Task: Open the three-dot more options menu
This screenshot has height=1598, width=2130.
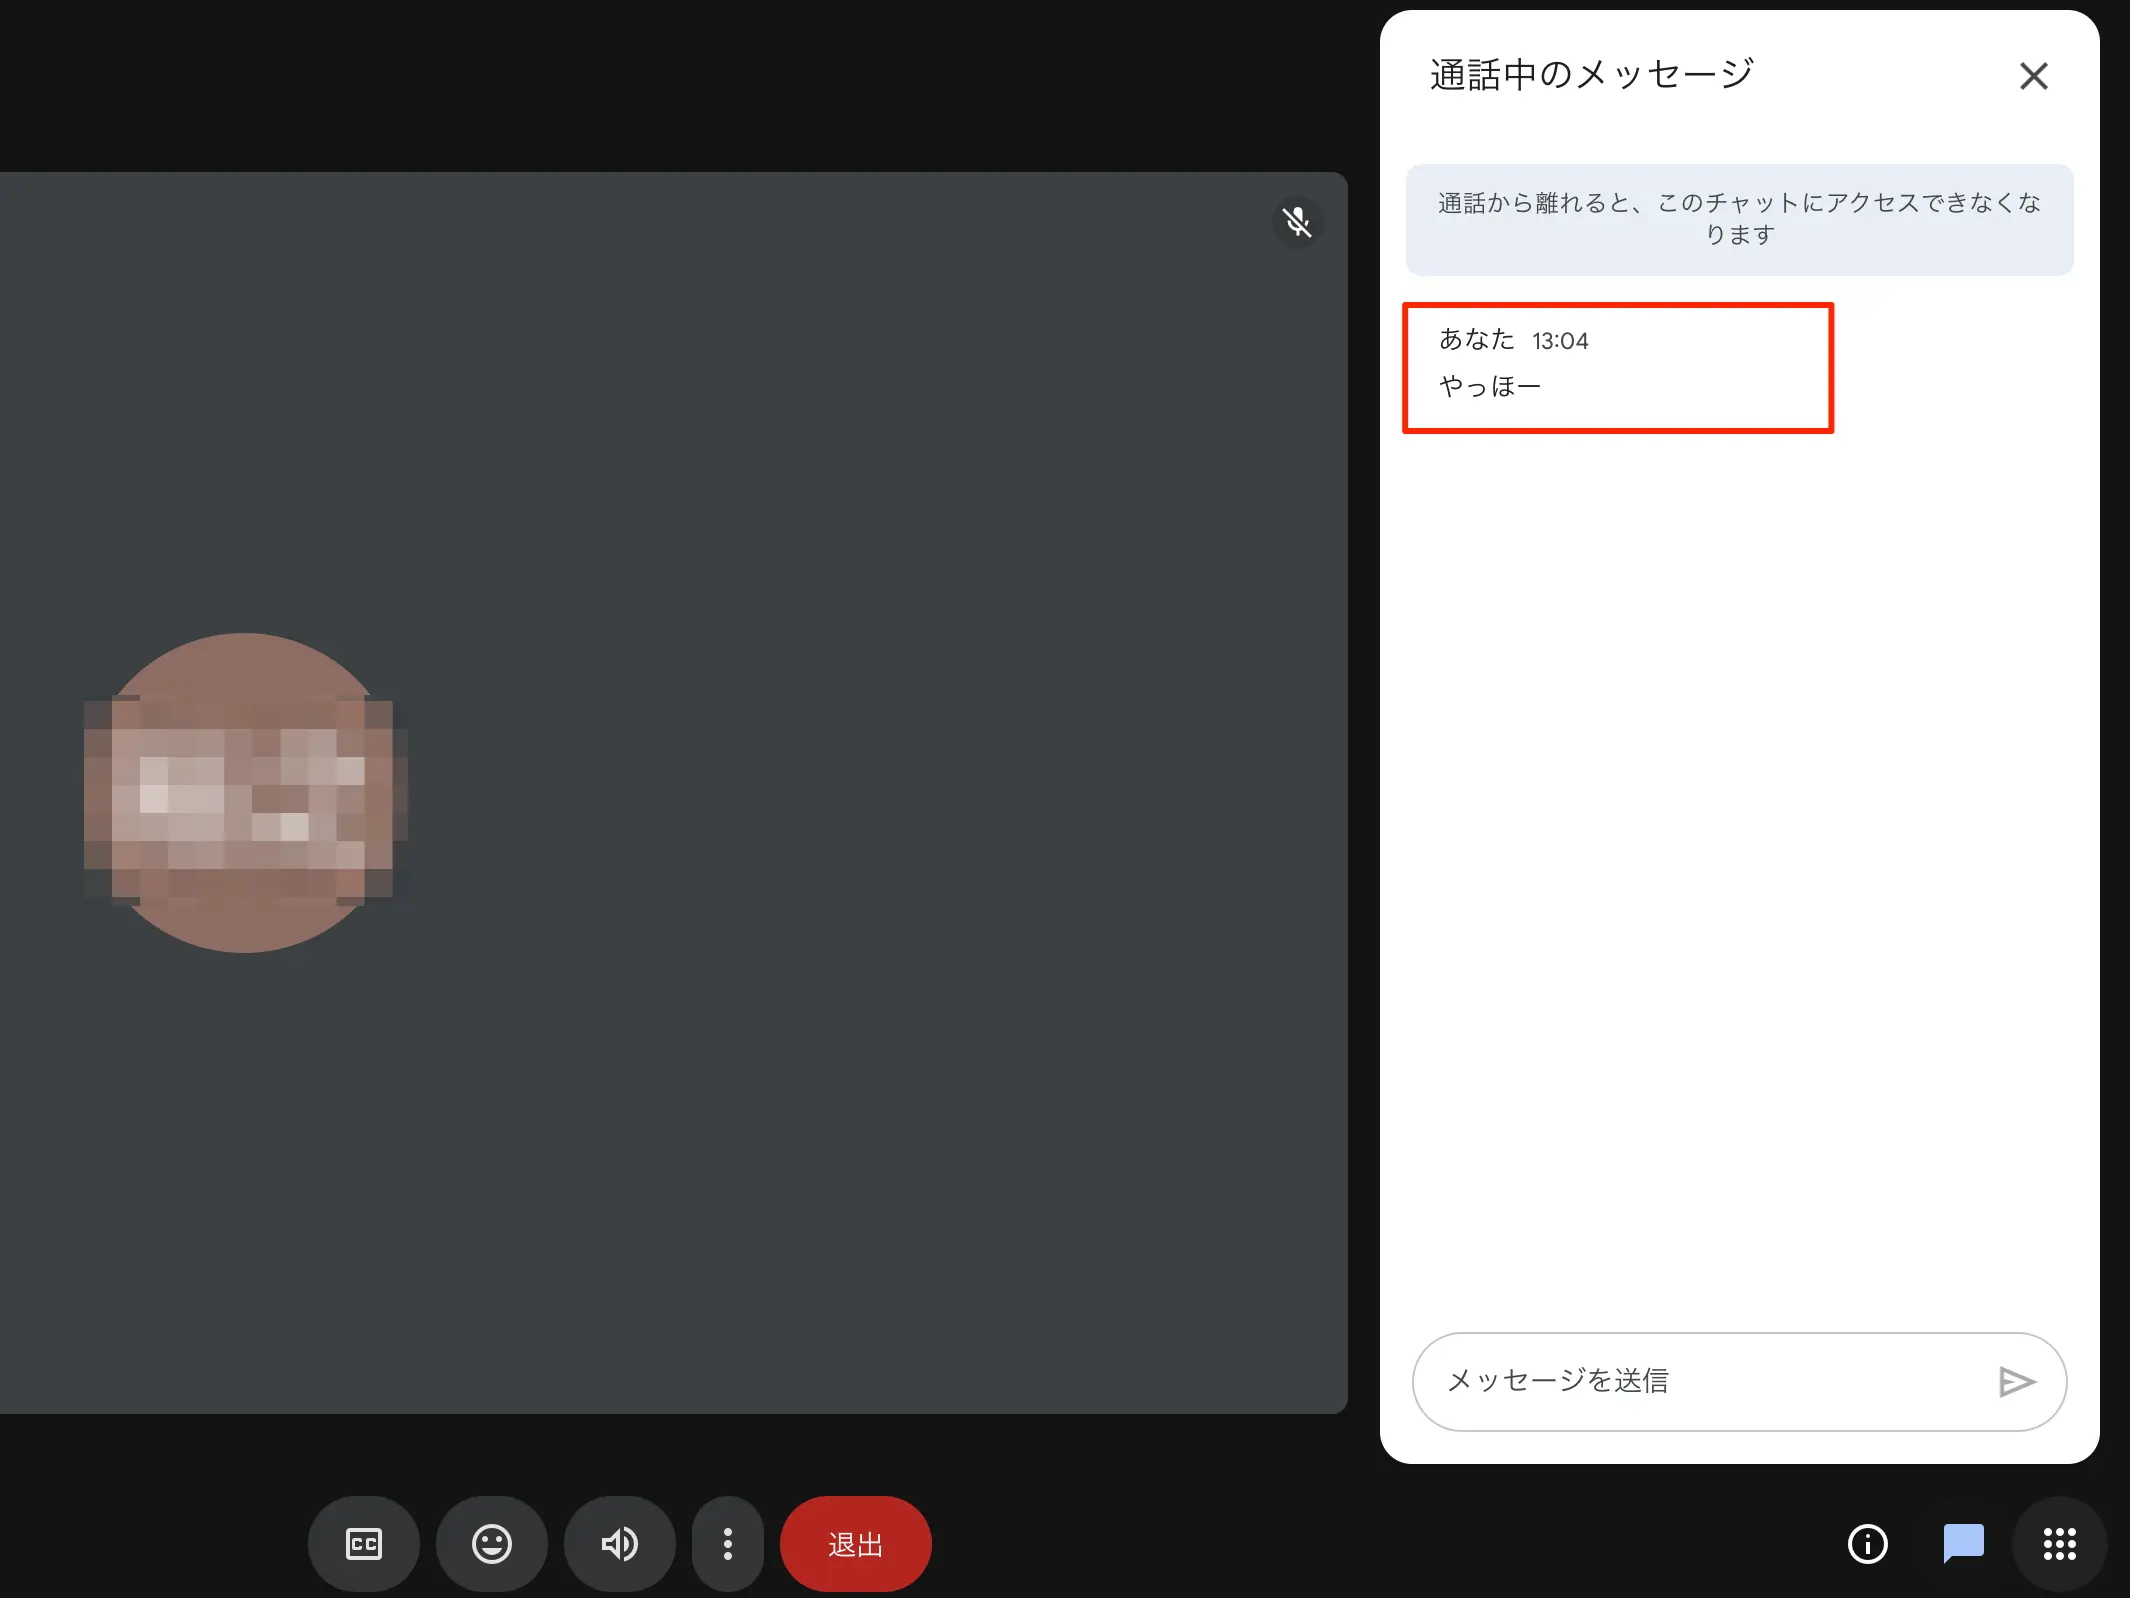Action: 728,1544
